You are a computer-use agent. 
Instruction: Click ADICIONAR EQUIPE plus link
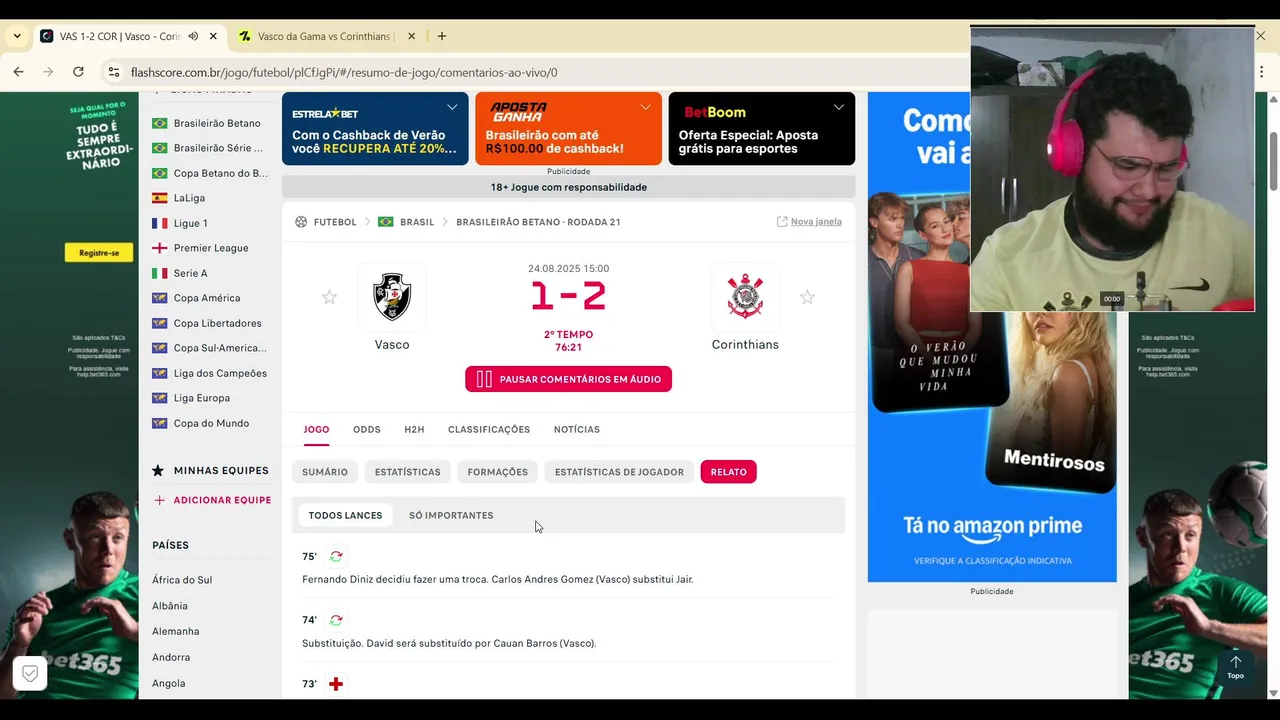(212, 500)
